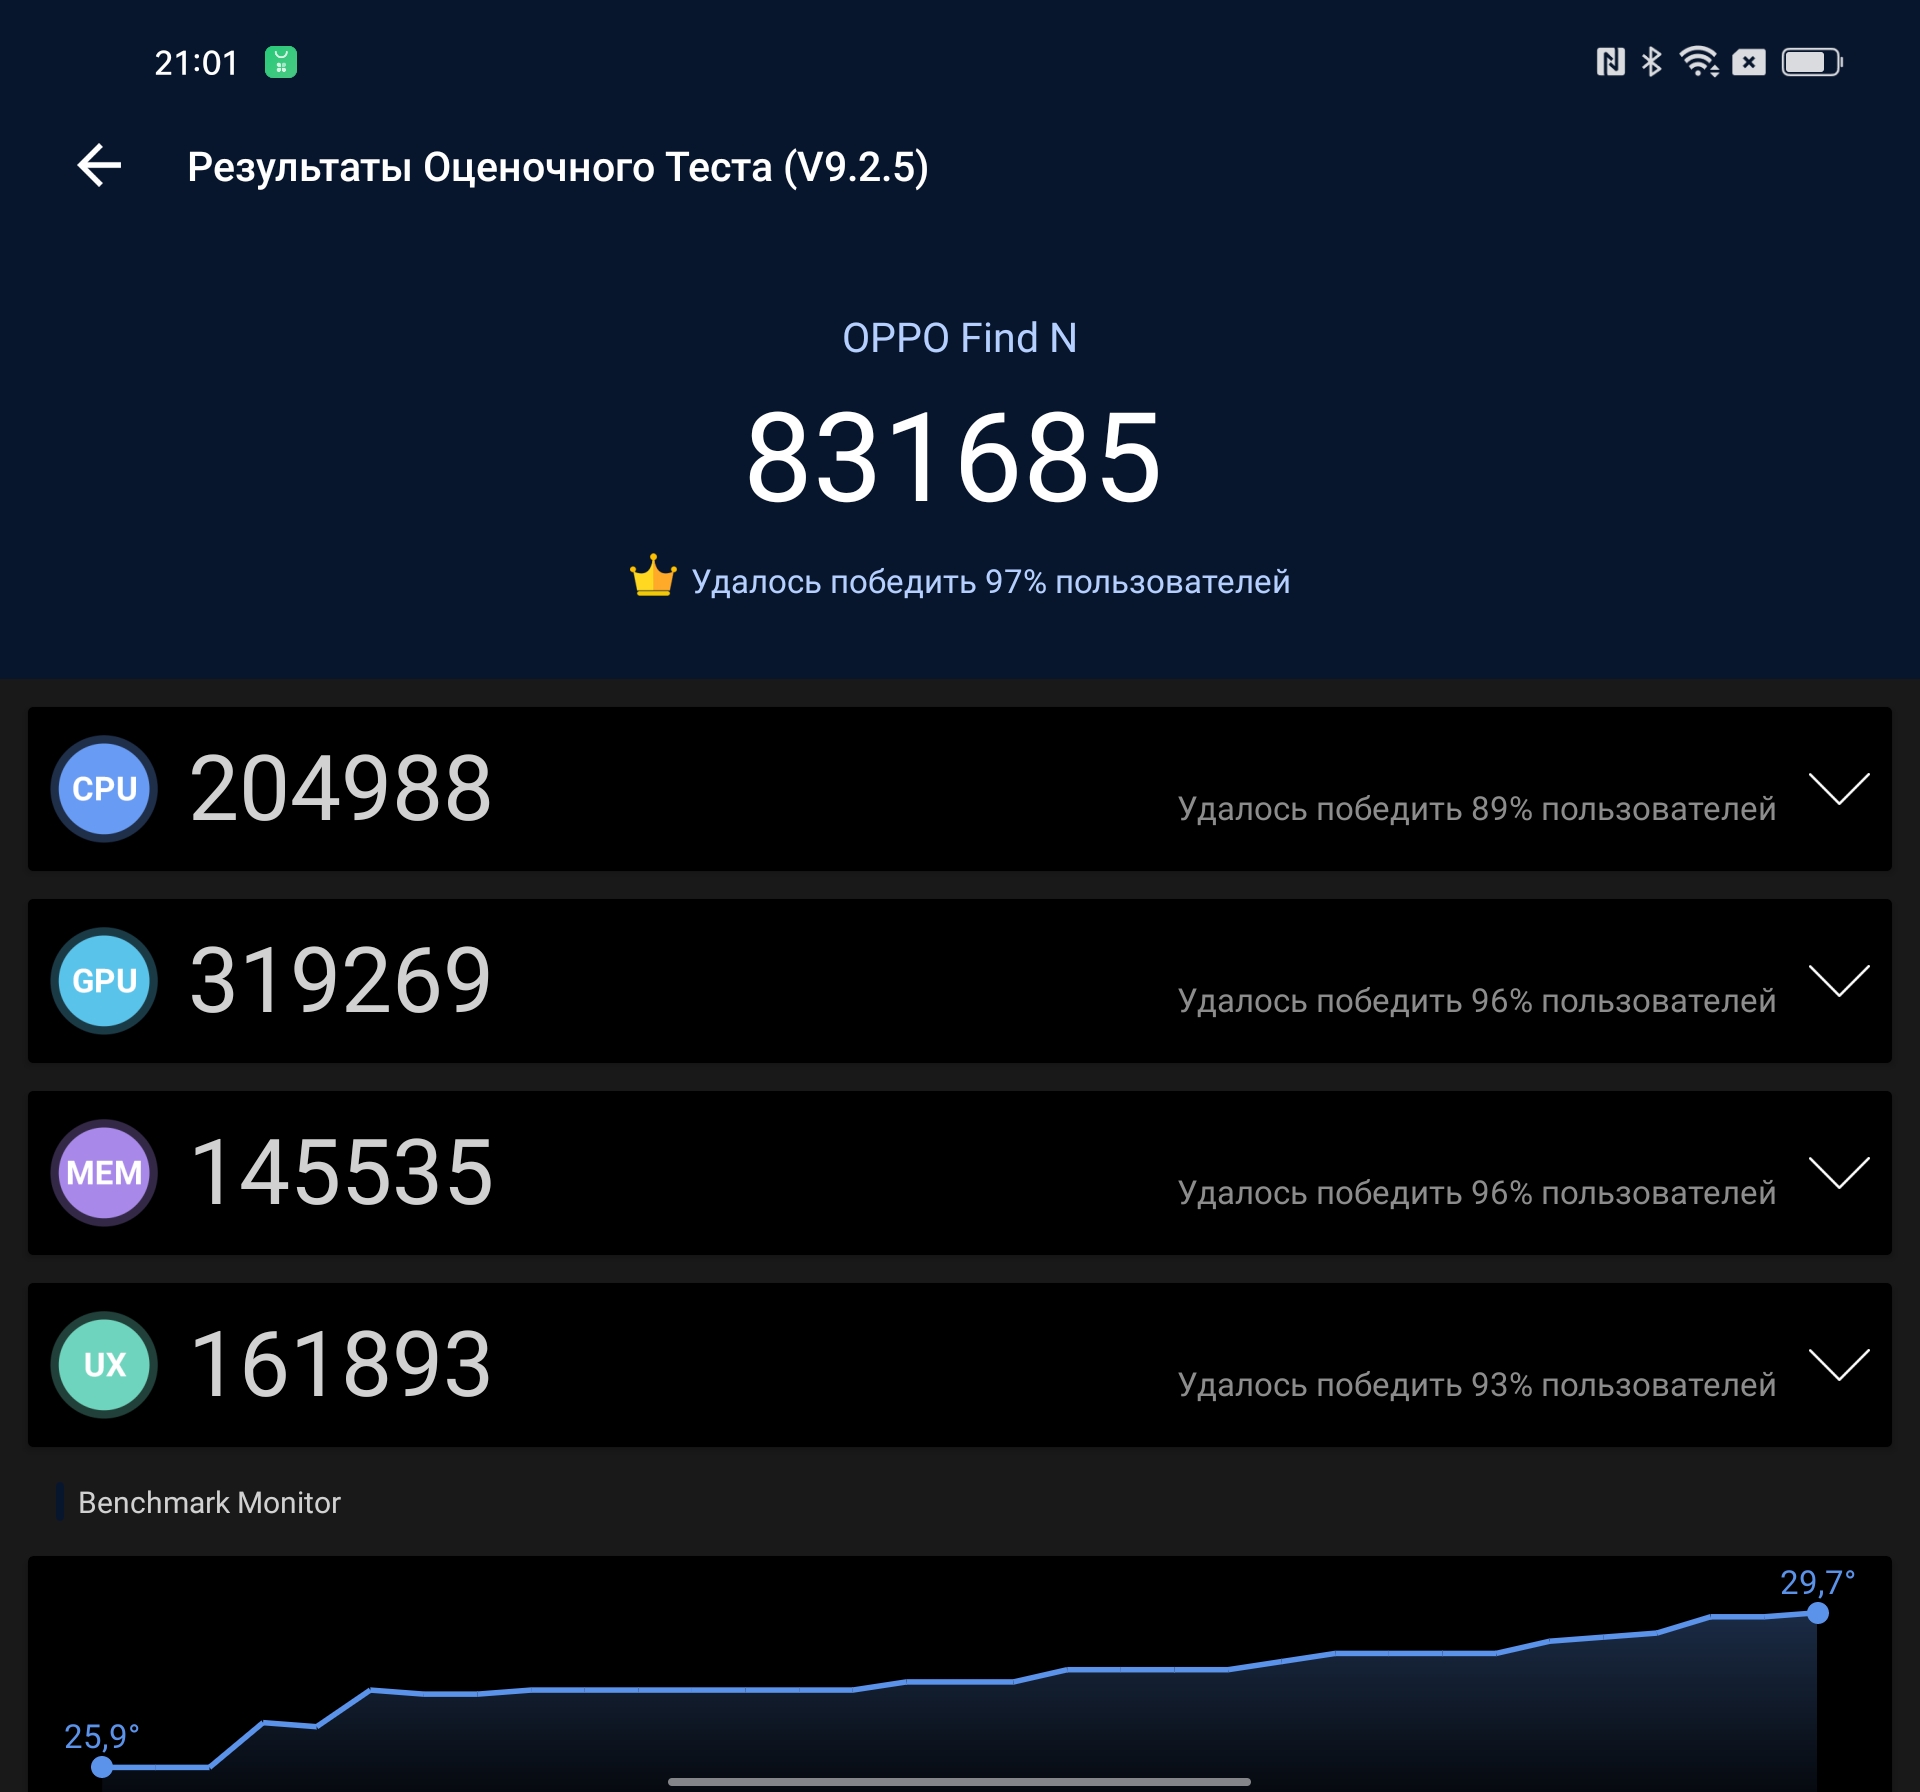The width and height of the screenshot is (1920, 1792).
Task: Select the MEM score 145535
Action: [x=341, y=1173]
